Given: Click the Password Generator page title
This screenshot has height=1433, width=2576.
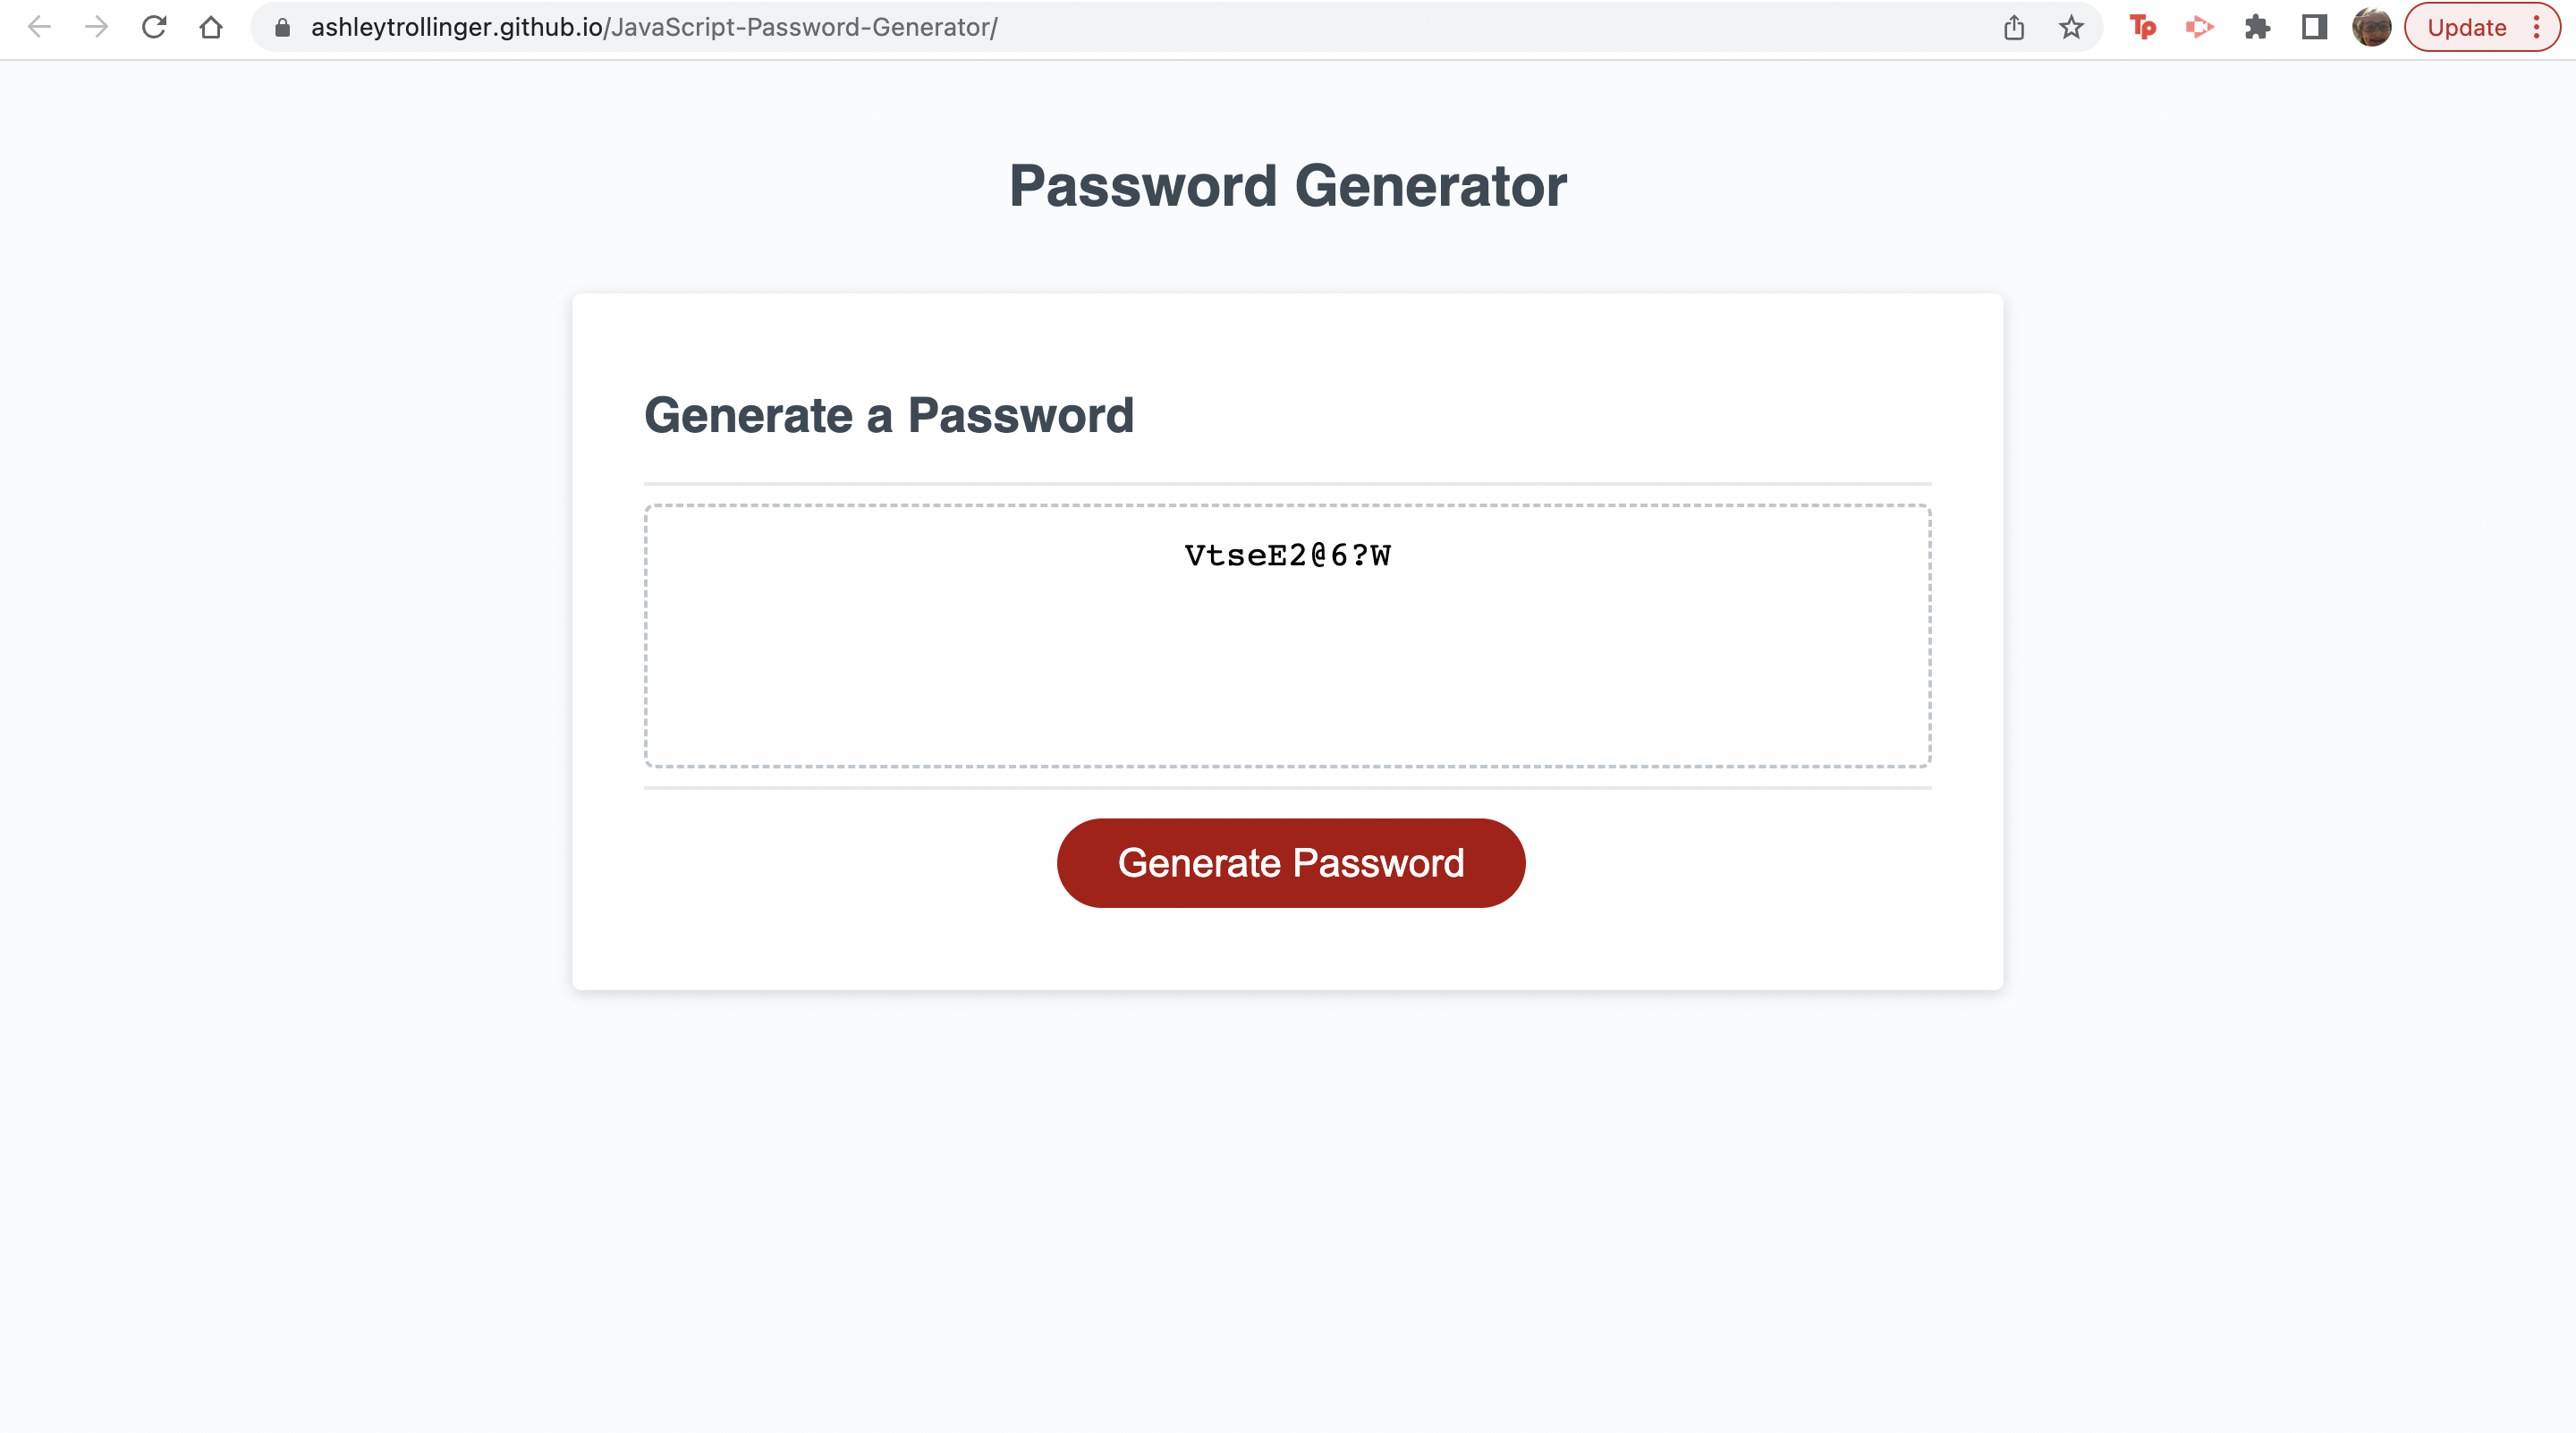Looking at the screenshot, I should pos(1288,184).
